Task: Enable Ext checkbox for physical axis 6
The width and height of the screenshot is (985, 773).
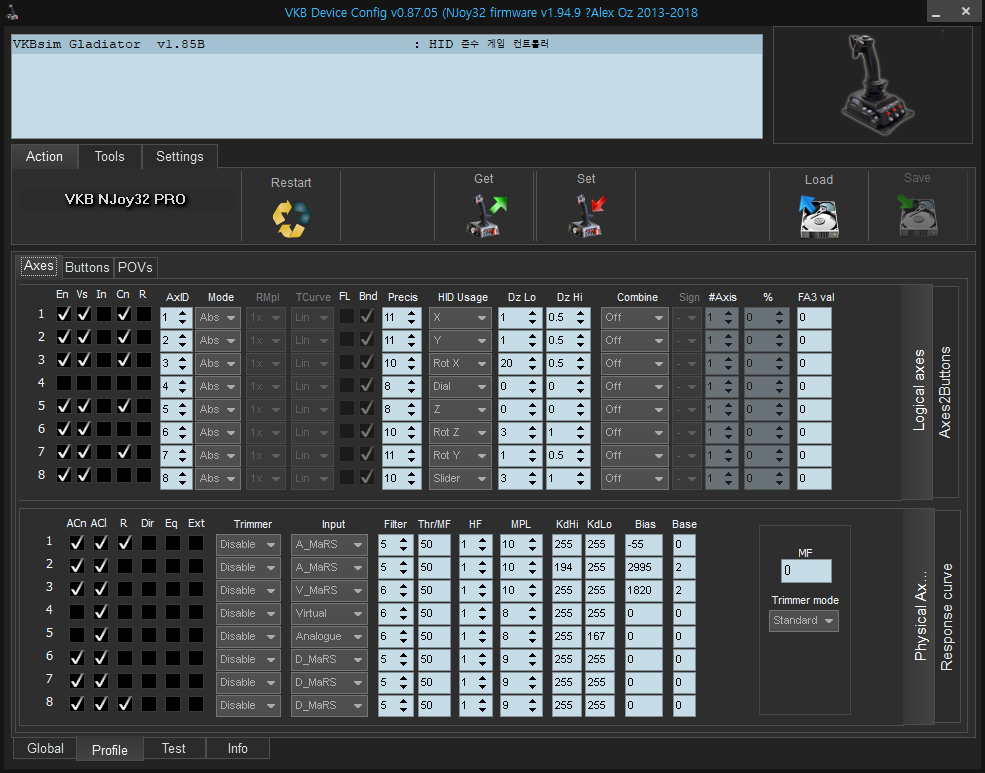Action: click(196, 659)
